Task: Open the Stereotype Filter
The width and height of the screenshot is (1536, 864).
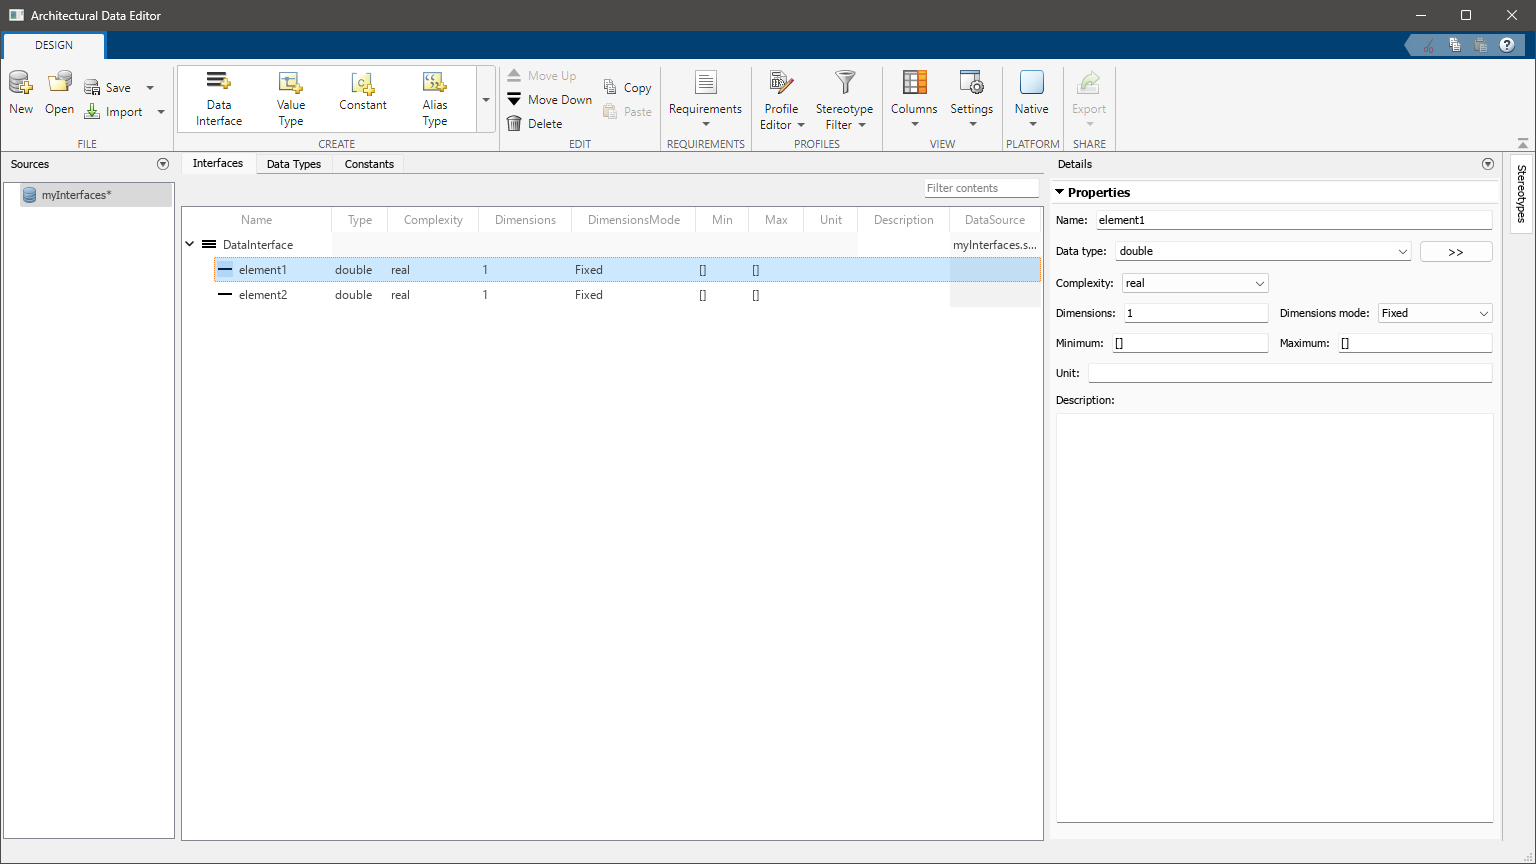Action: click(844, 99)
